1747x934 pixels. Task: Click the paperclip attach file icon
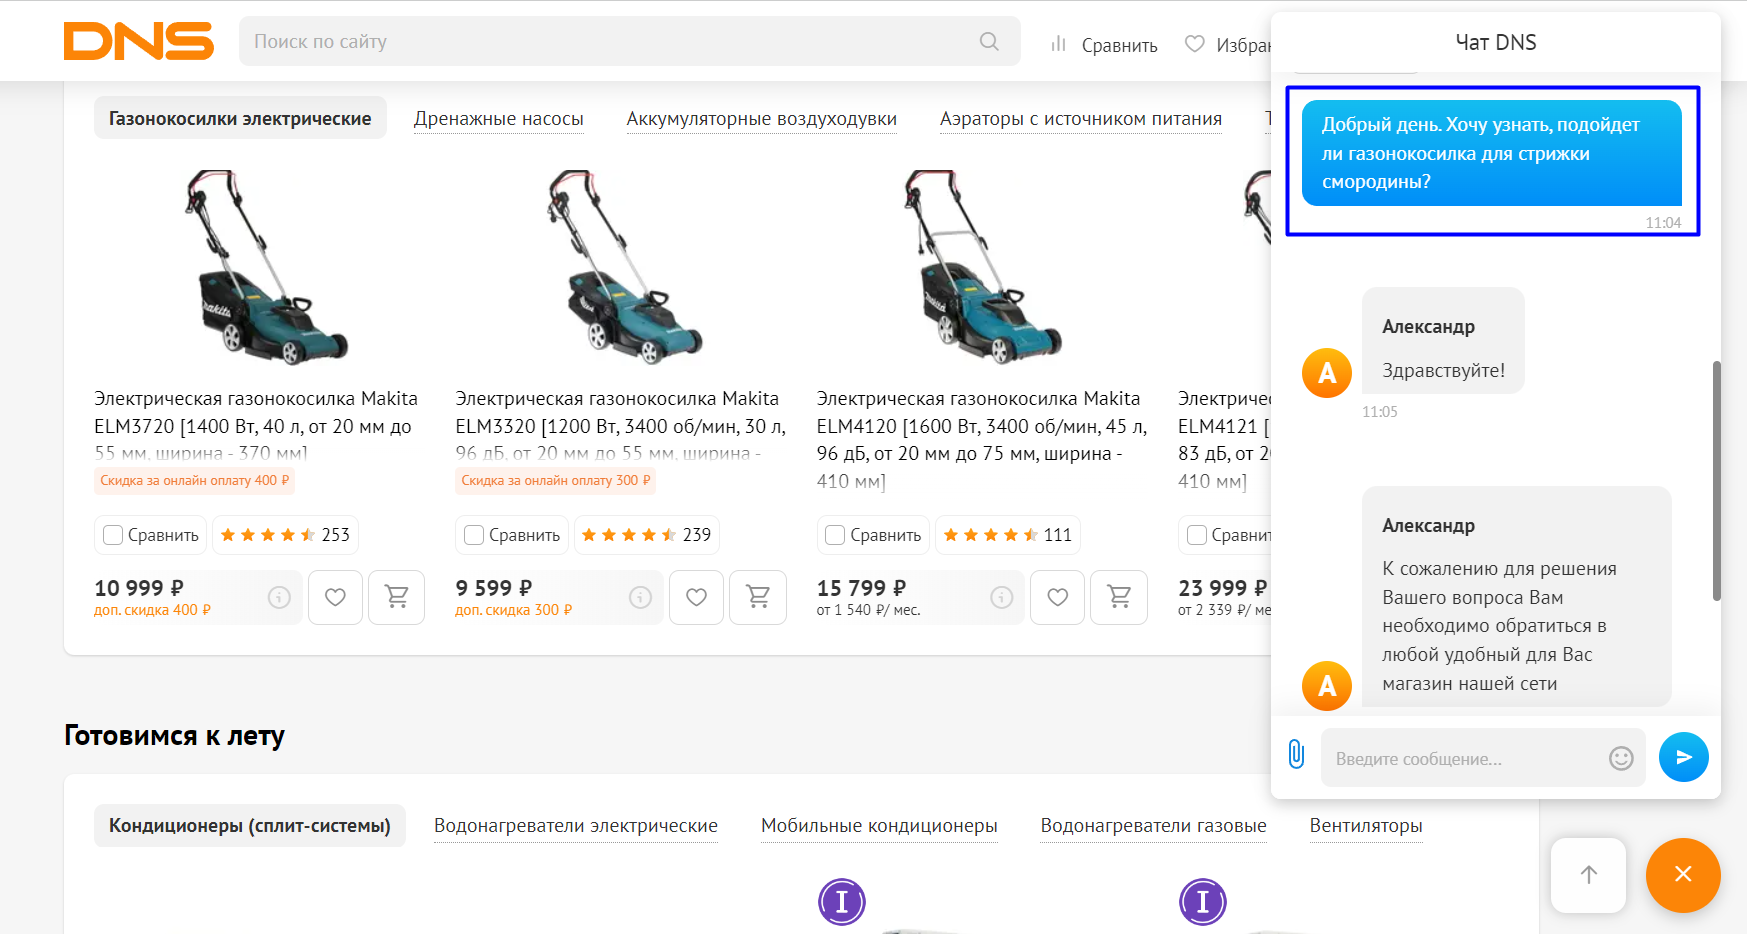tap(1296, 754)
